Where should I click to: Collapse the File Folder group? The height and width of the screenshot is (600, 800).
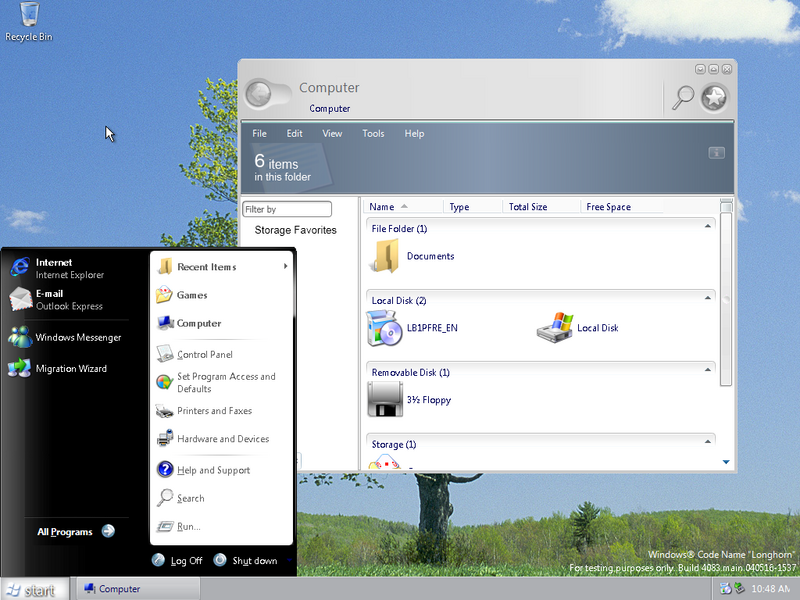[x=708, y=227]
